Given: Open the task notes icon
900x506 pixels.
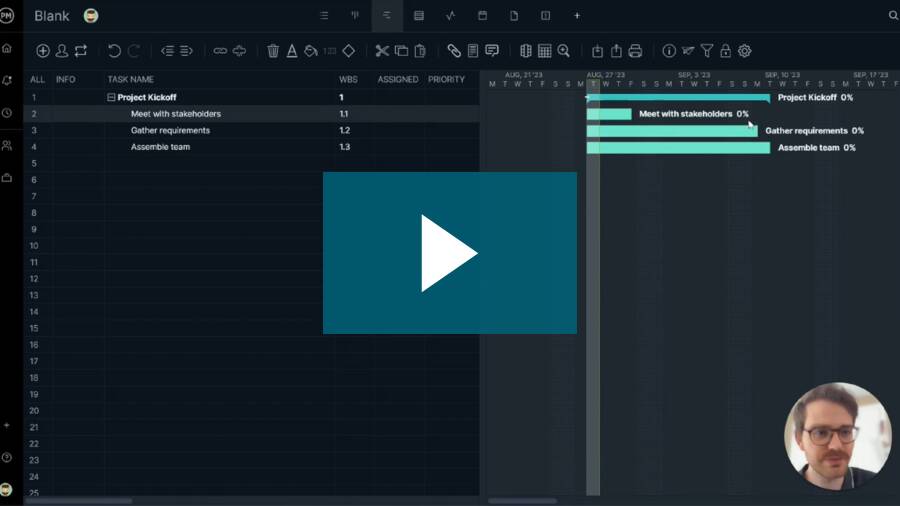Looking at the screenshot, I should 473,51.
